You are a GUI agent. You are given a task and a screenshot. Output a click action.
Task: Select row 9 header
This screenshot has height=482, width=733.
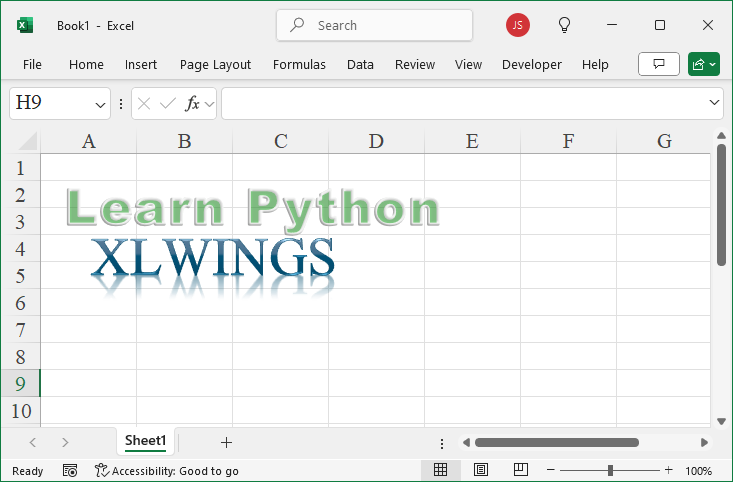(20, 384)
